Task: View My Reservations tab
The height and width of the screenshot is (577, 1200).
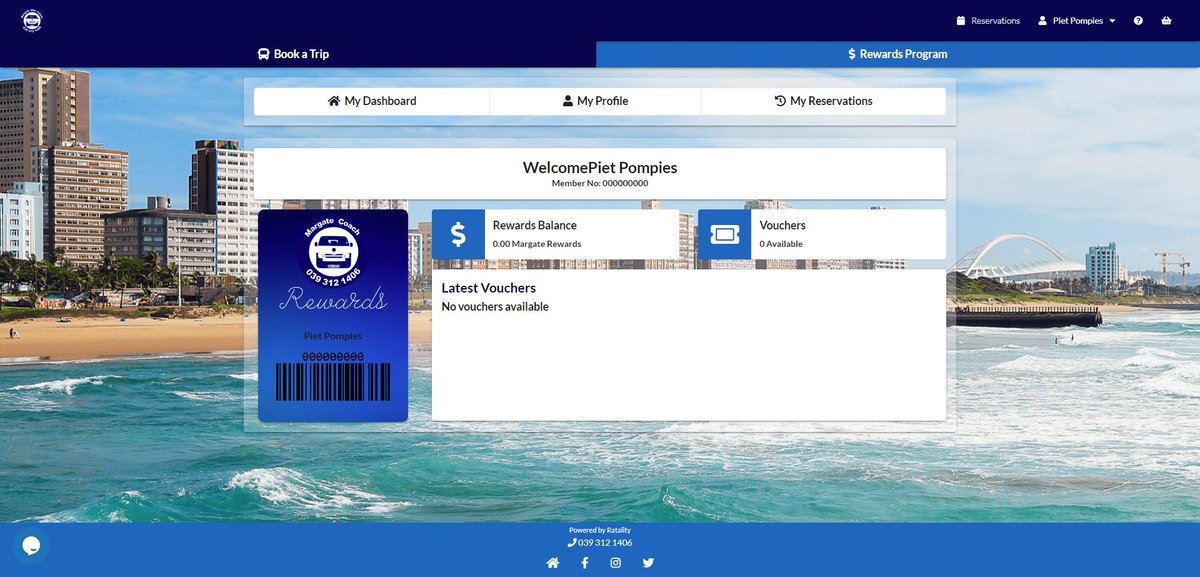Action: (823, 101)
